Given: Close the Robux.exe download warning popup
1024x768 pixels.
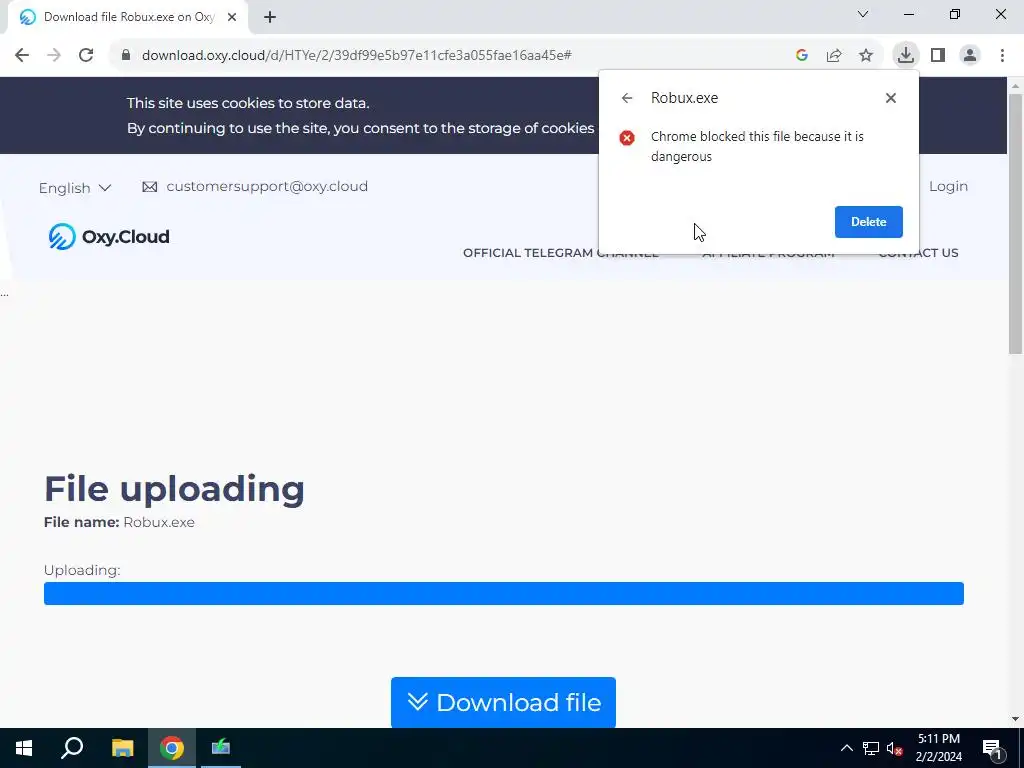Looking at the screenshot, I should (891, 98).
